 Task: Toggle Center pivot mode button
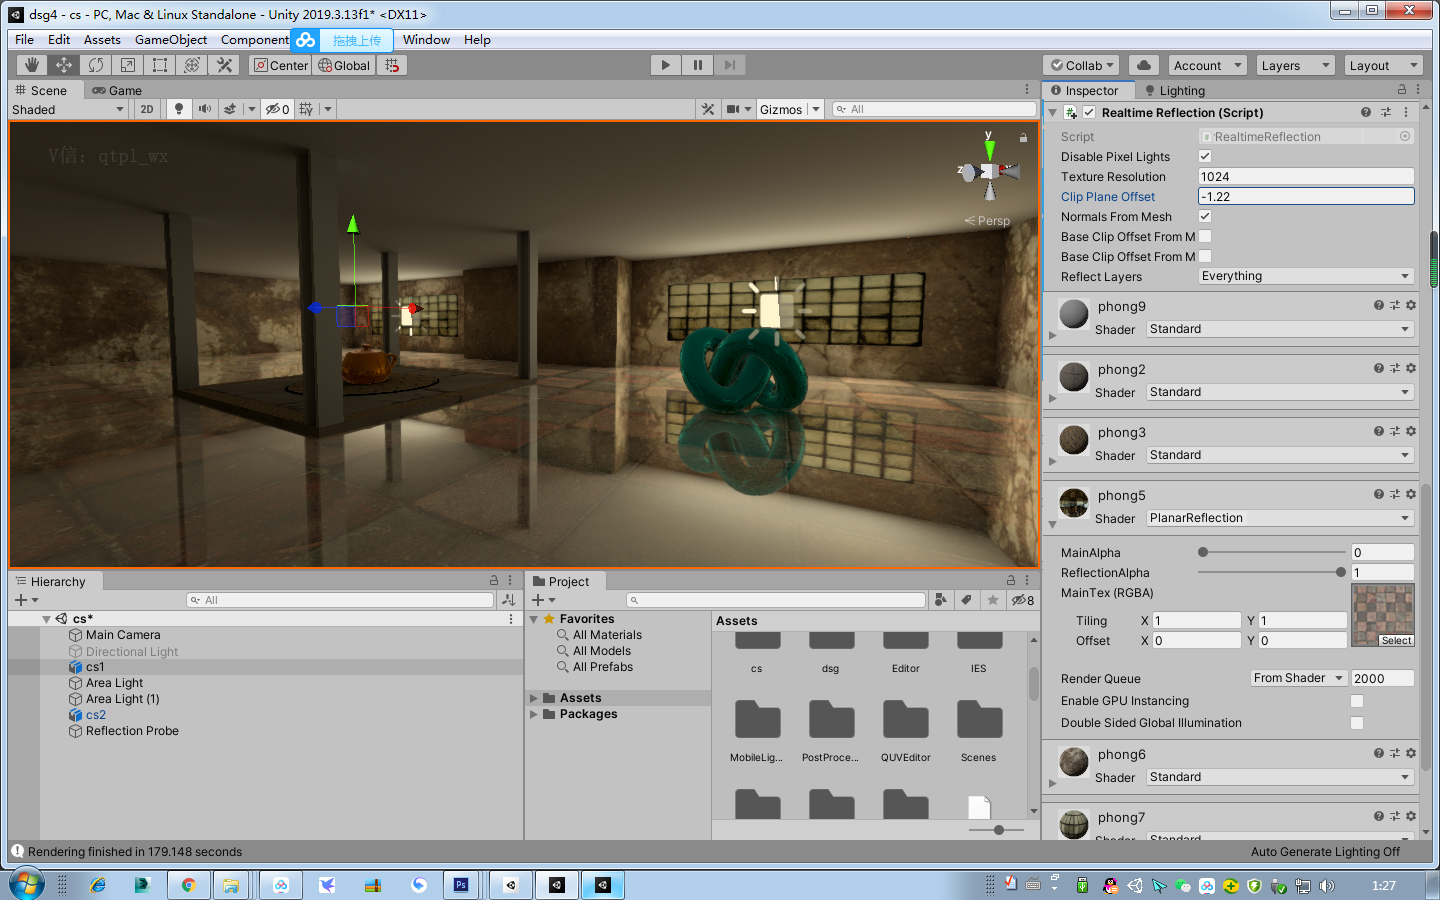(x=281, y=65)
